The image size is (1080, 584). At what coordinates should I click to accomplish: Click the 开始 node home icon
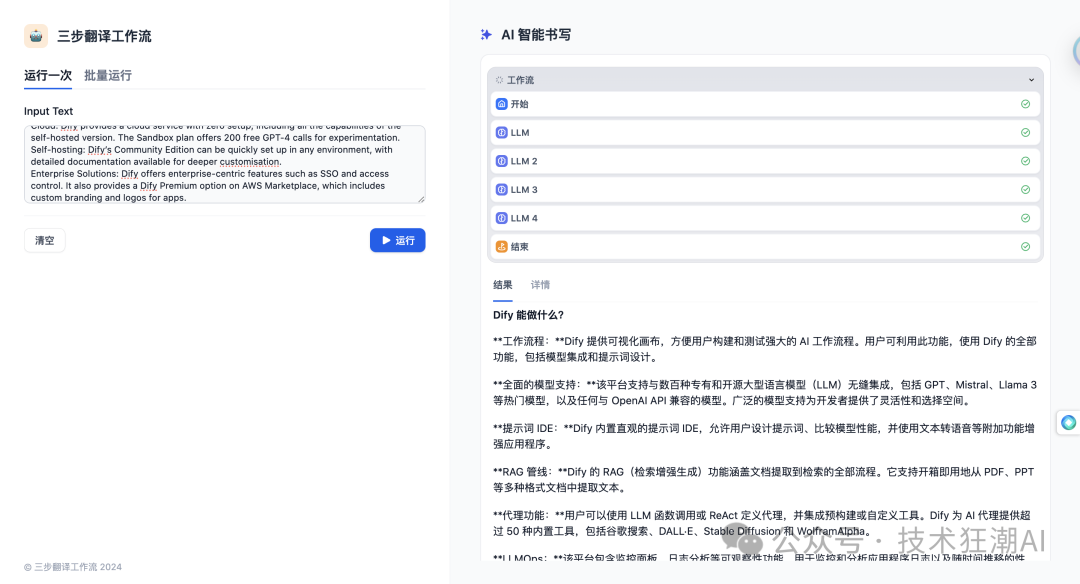(x=501, y=104)
